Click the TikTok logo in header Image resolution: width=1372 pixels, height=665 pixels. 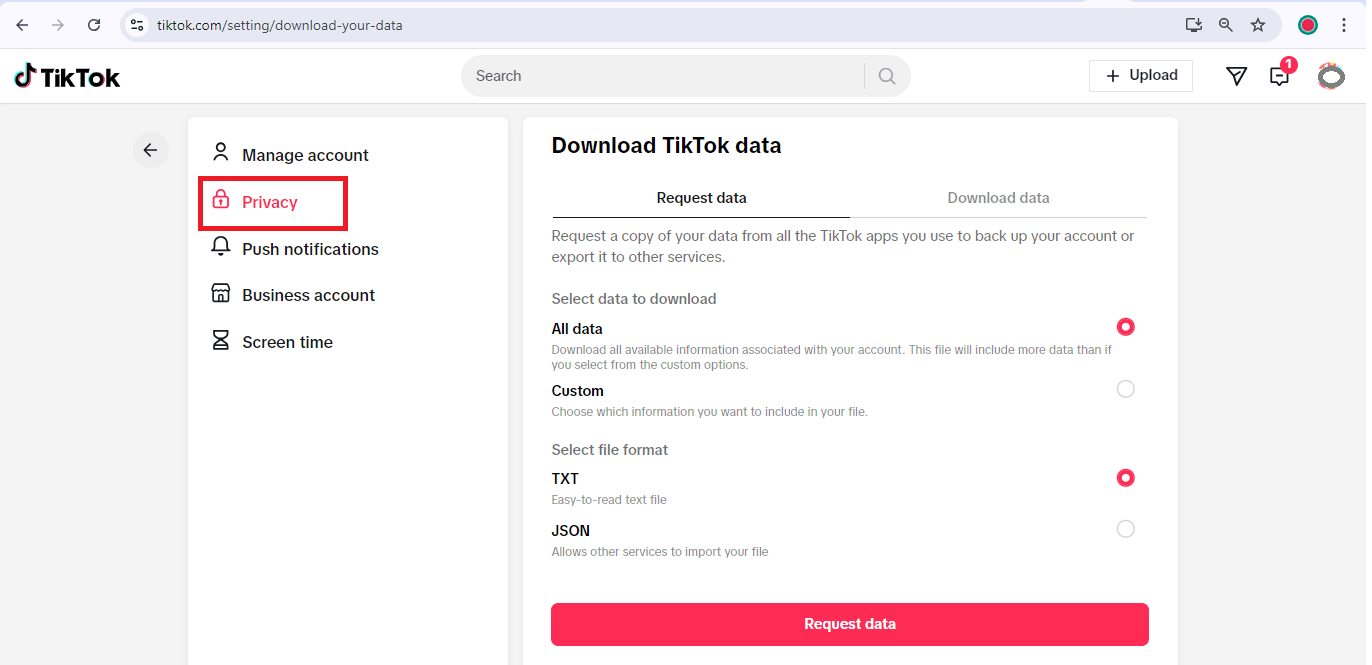(x=67, y=76)
